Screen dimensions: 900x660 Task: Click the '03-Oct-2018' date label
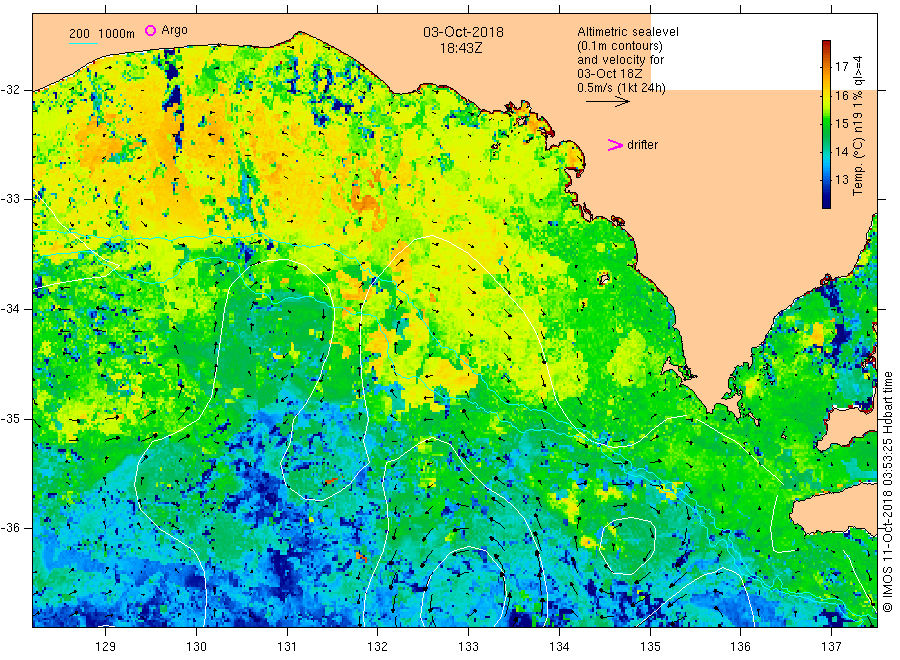tap(463, 32)
